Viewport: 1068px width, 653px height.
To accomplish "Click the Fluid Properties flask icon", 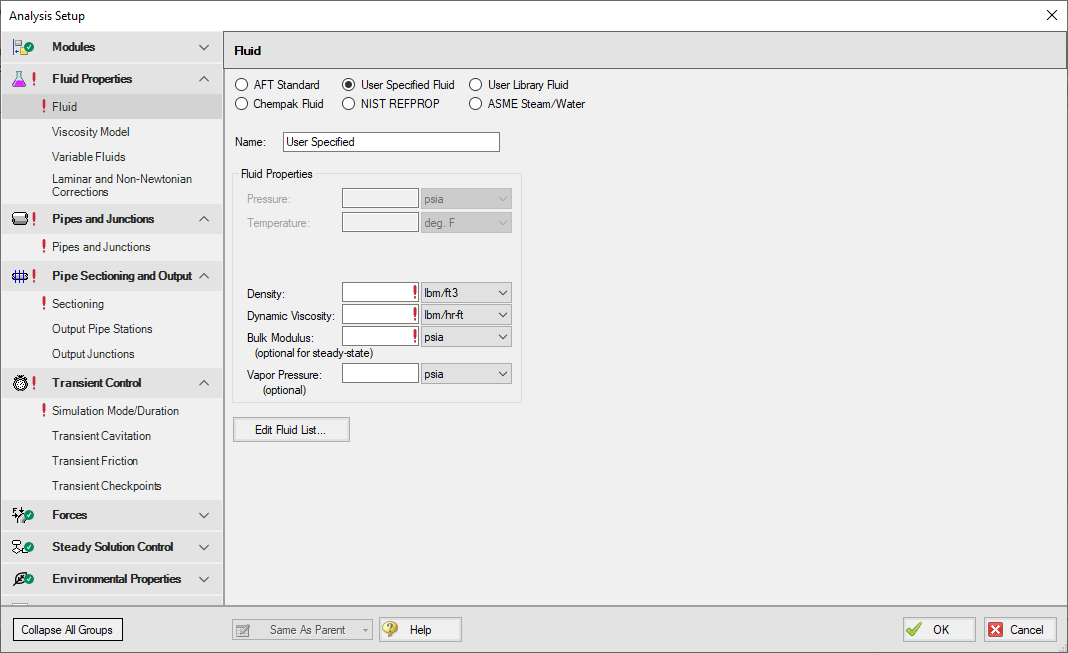I will 21,79.
